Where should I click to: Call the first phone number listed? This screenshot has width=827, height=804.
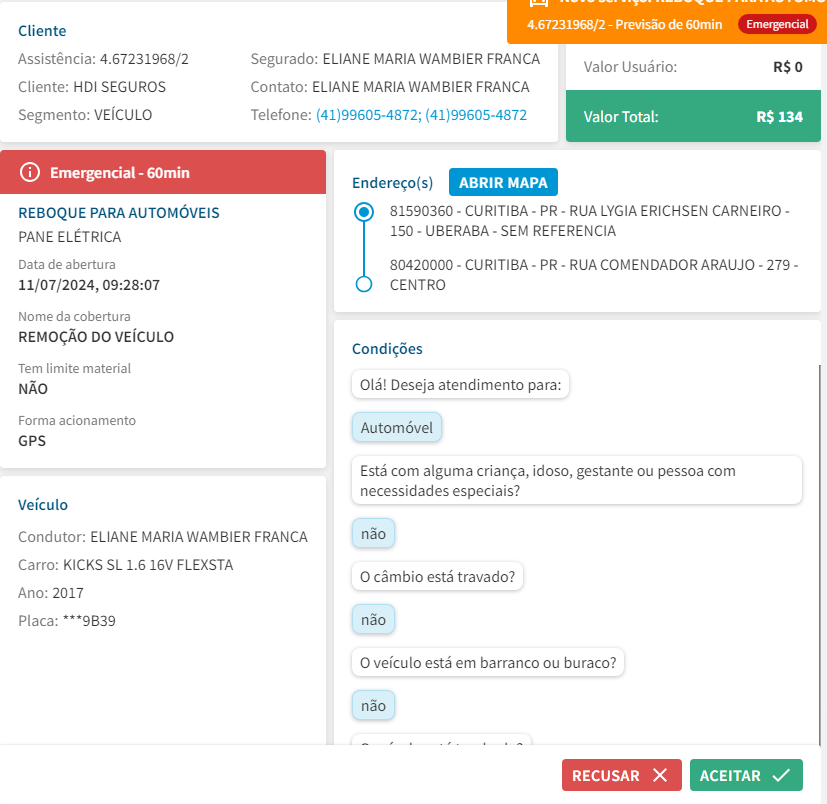pos(367,115)
